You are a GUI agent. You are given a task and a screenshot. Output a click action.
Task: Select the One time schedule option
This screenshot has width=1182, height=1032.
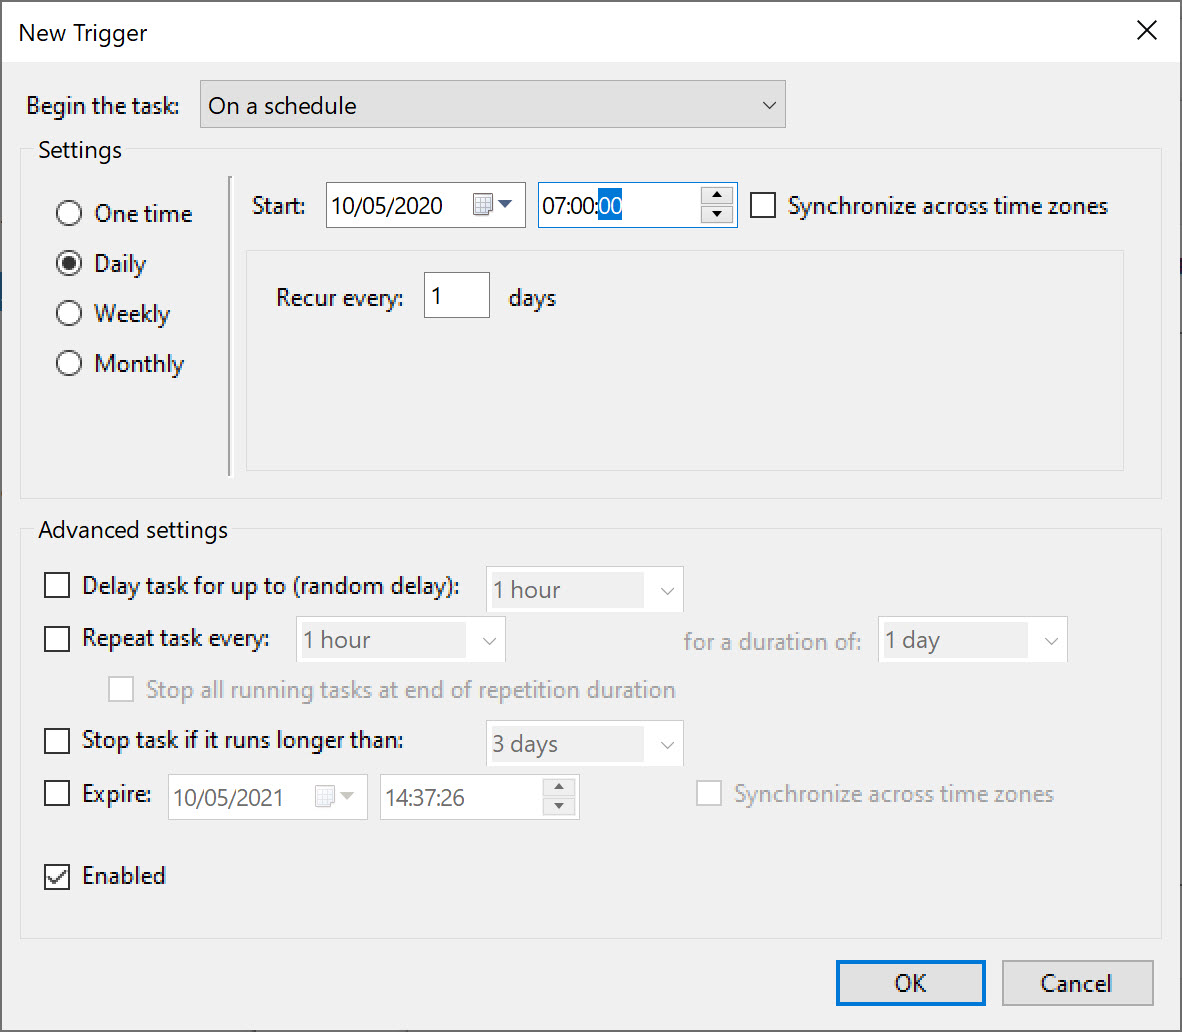coord(69,214)
